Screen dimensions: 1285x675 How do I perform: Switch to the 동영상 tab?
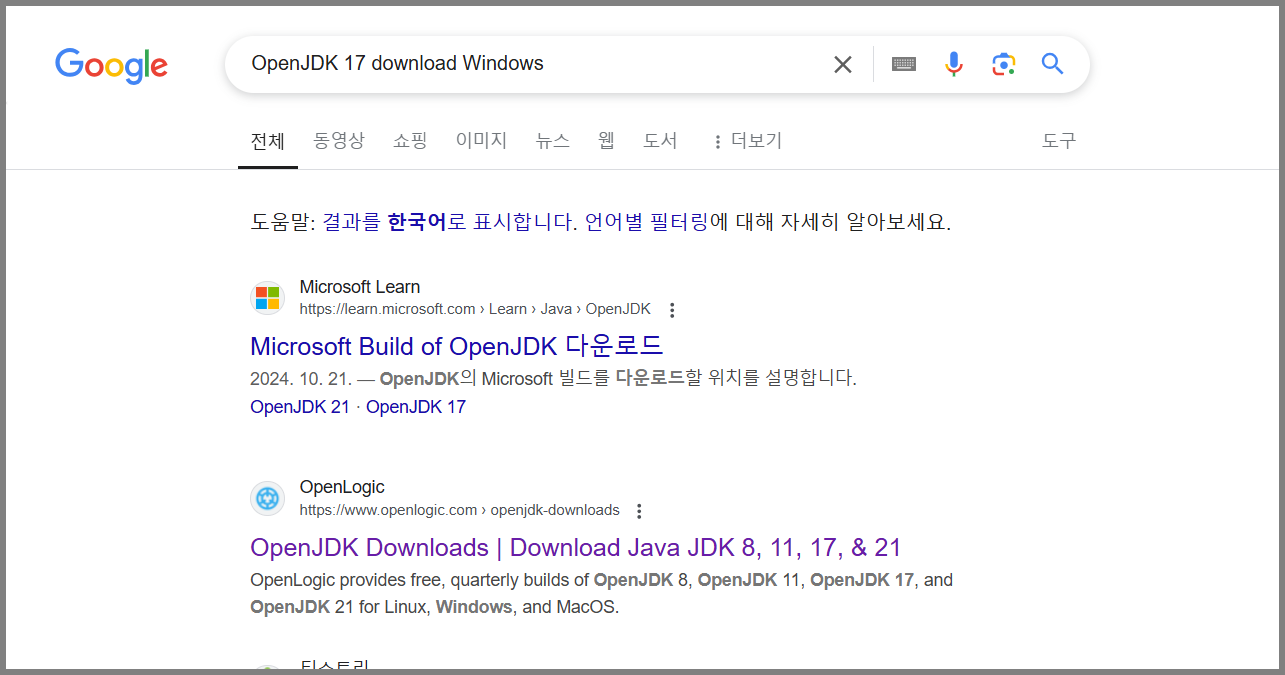pyautogui.click(x=339, y=141)
